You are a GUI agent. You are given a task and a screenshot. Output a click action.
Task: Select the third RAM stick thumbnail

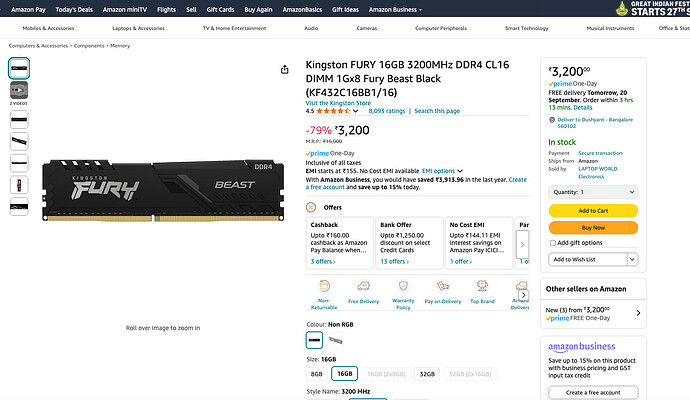[x=19, y=120]
